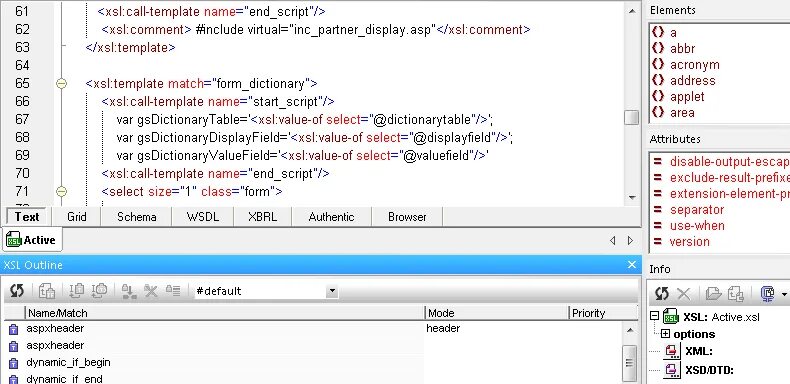Click the template documents icon in XSL Outline toolbar
Viewport: 790px width, 384px height.
(x=47, y=291)
